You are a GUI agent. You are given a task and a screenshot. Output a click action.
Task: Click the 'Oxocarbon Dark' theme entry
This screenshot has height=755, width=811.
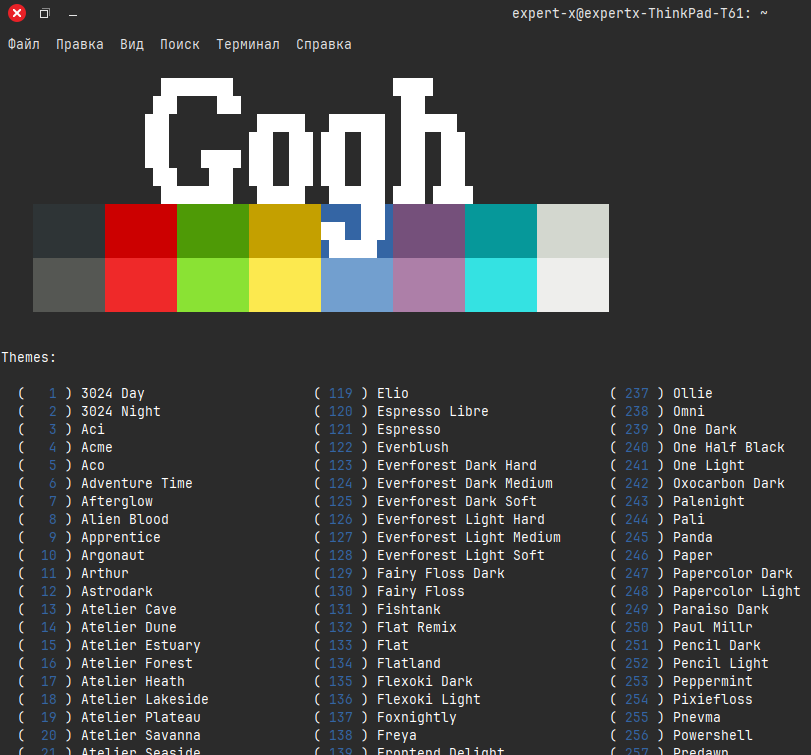click(x=728, y=484)
